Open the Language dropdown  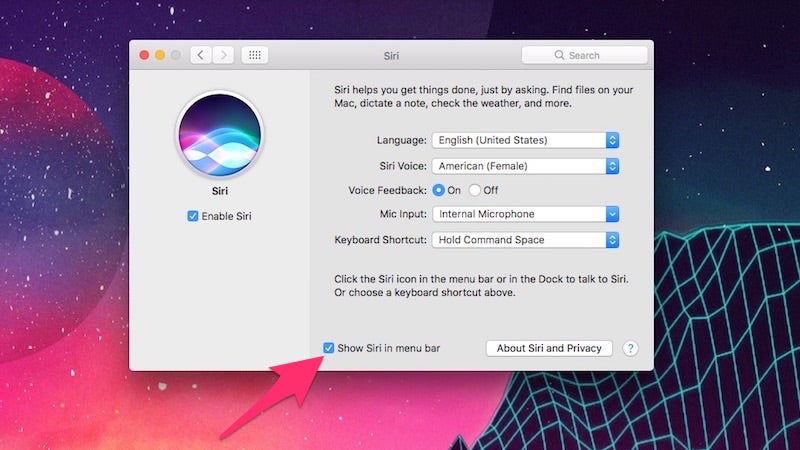tap(526, 140)
